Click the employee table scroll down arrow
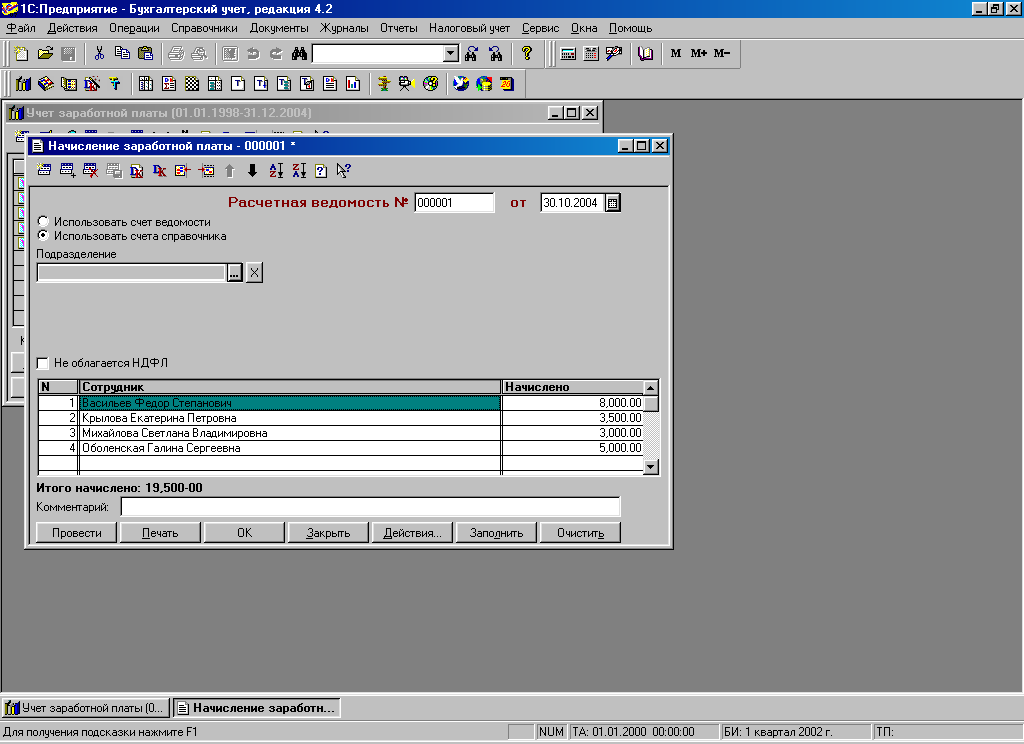The image size is (1024, 744). 650,466
